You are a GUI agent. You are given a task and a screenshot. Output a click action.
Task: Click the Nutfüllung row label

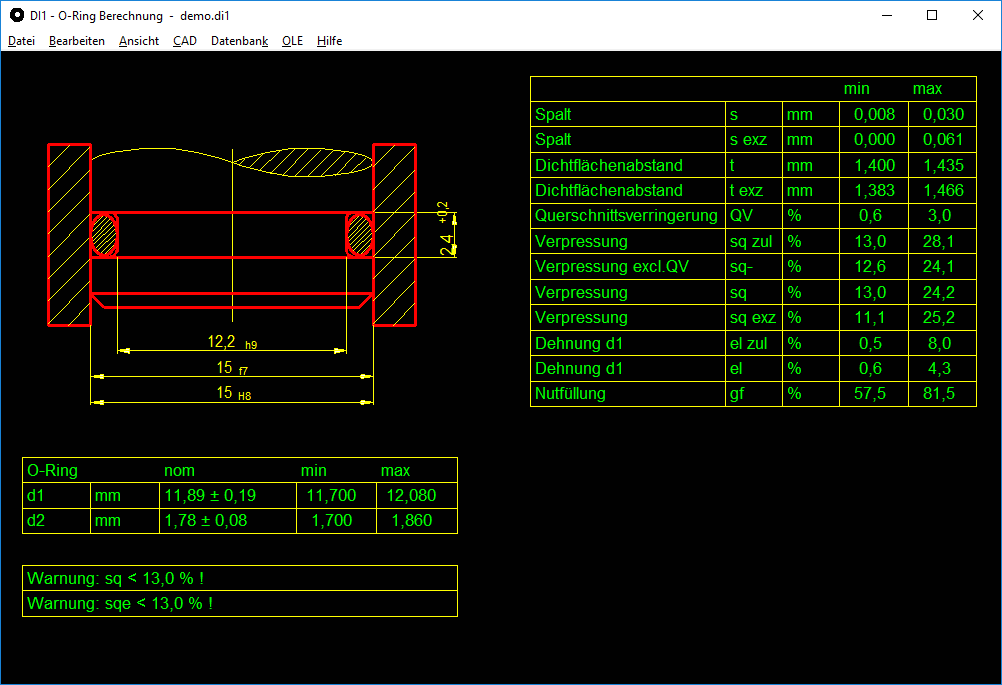tap(571, 394)
